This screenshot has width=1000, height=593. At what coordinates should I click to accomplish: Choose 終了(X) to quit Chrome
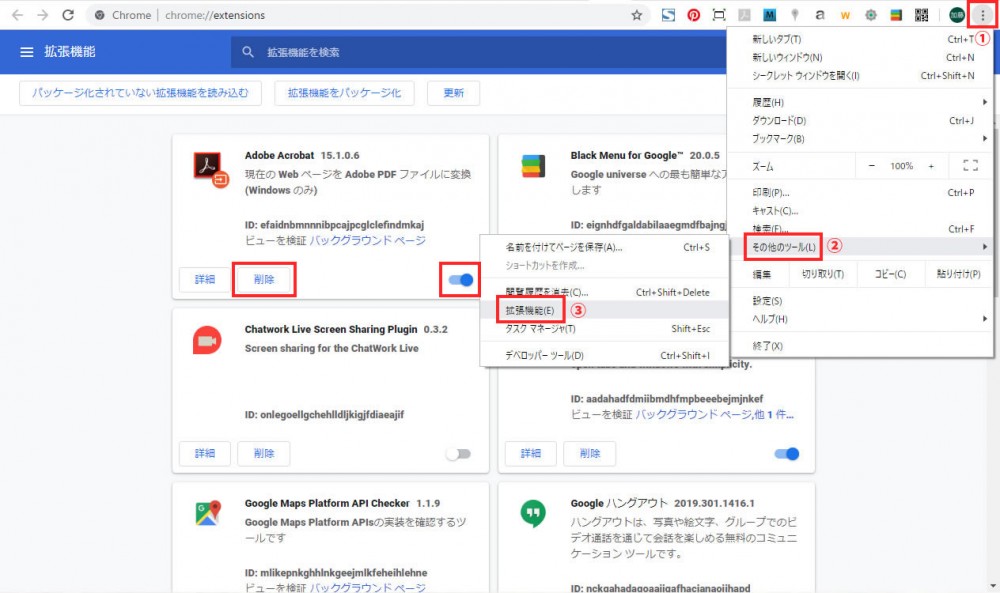tap(860, 346)
